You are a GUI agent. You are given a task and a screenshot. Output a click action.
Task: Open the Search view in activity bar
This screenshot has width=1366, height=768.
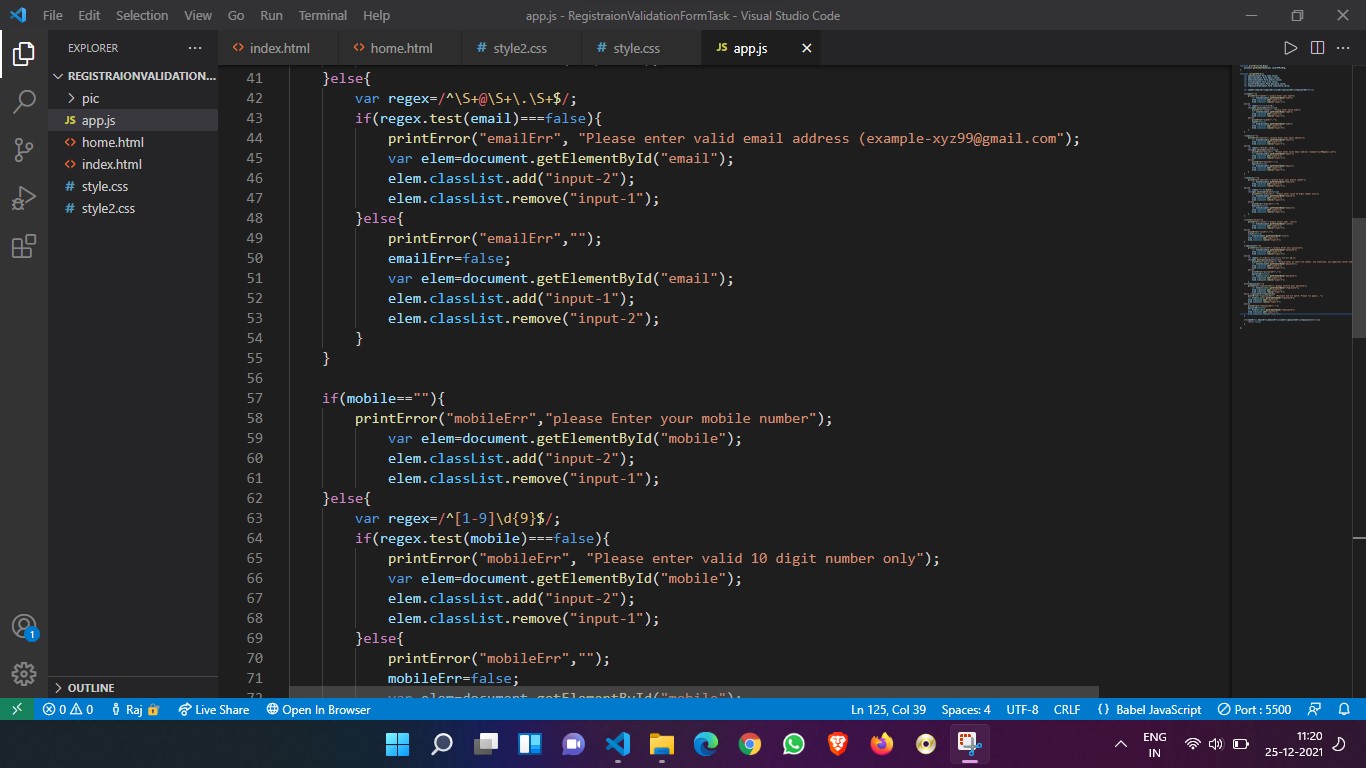[24, 102]
